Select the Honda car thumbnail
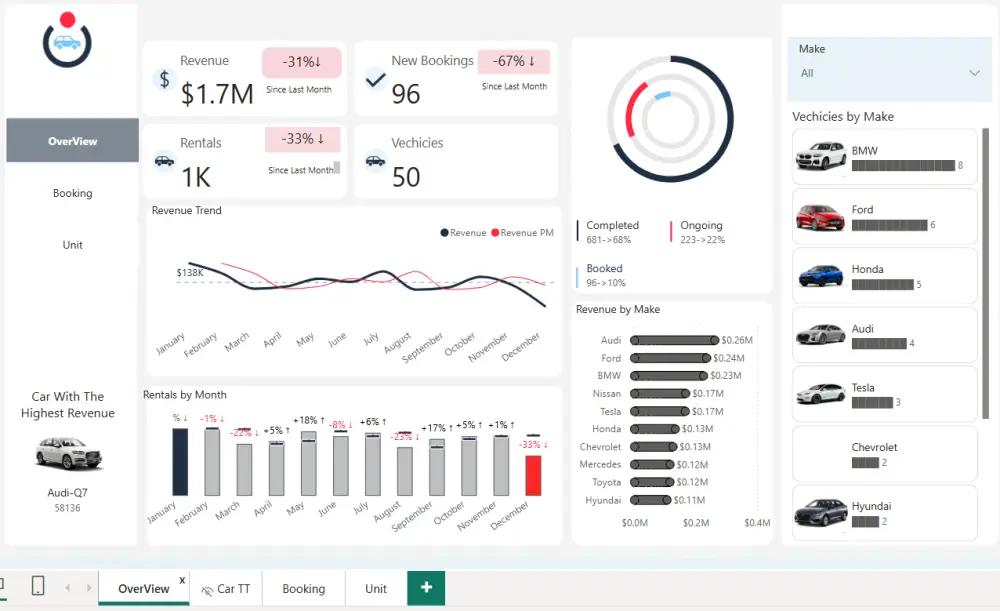1000x611 pixels. click(820, 276)
